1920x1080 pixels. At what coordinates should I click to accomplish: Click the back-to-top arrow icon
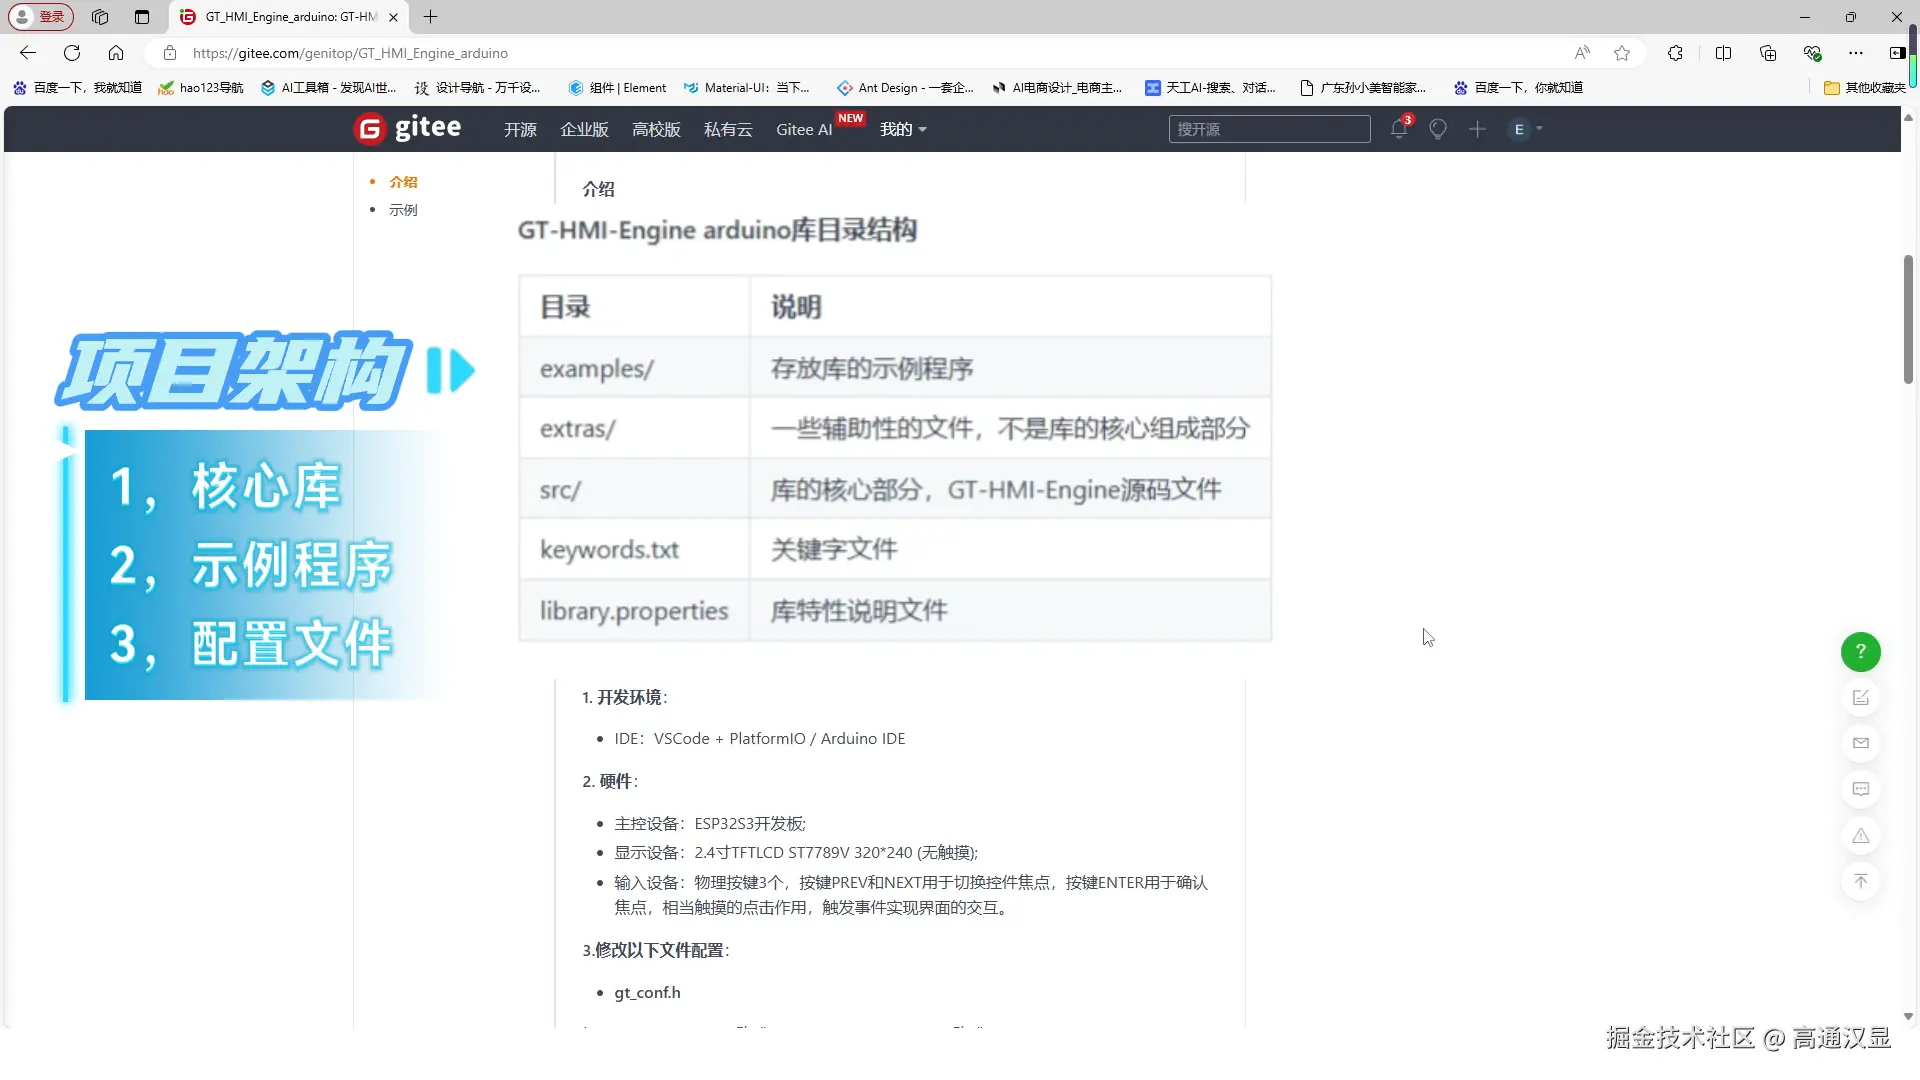click(1860, 881)
